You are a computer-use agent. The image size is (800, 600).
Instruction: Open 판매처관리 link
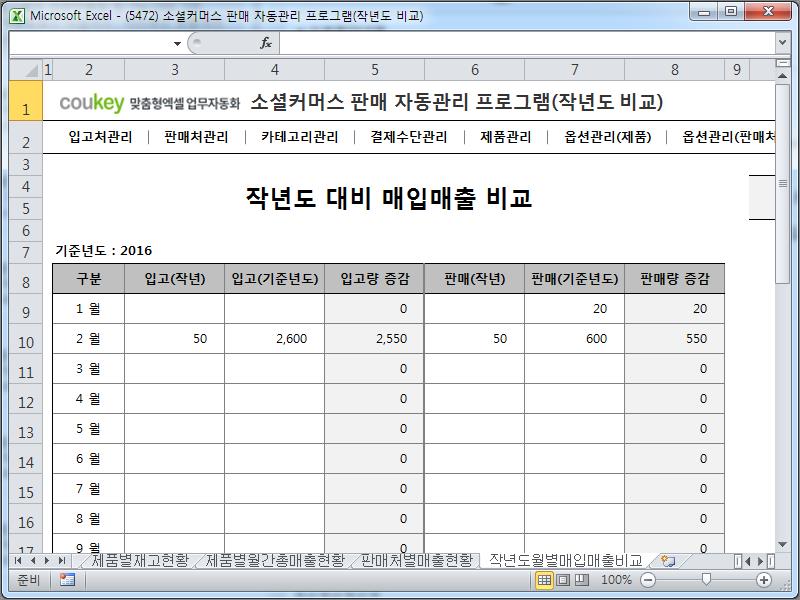click(x=196, y=137)
